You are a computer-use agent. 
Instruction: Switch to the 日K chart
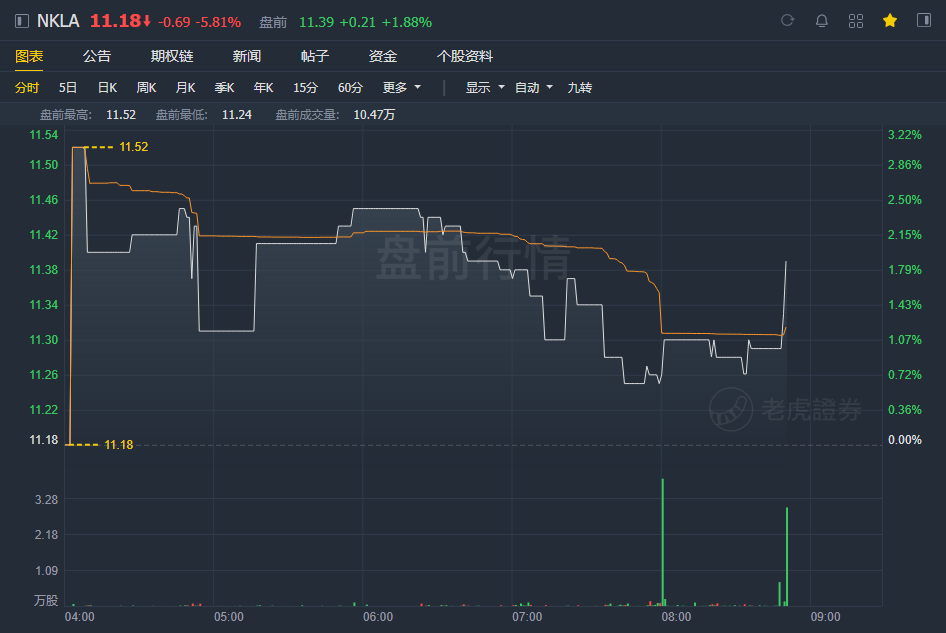(x=107, y=88)
